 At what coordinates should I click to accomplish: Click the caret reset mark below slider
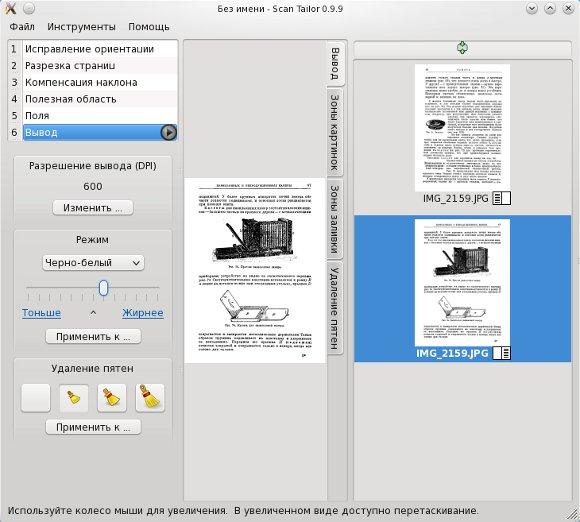(93, 313)
